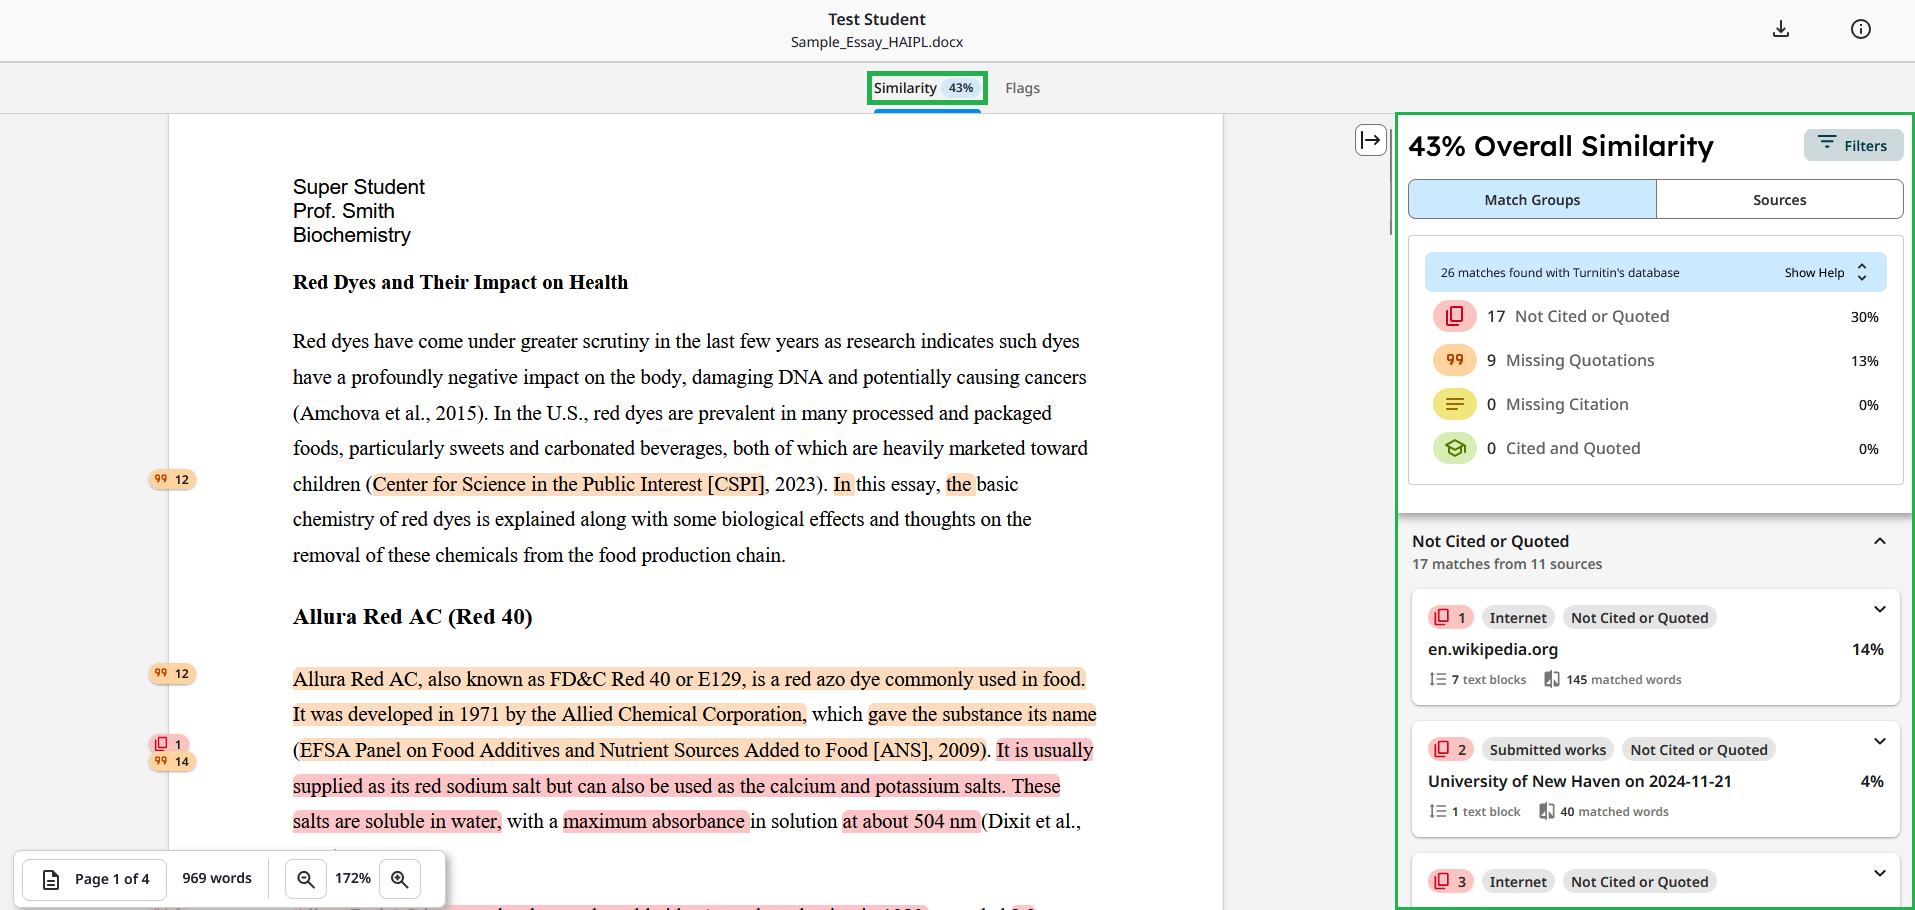Click source badge 3 in third source card
1915x910 pixels.
(x=1450, y=882)
